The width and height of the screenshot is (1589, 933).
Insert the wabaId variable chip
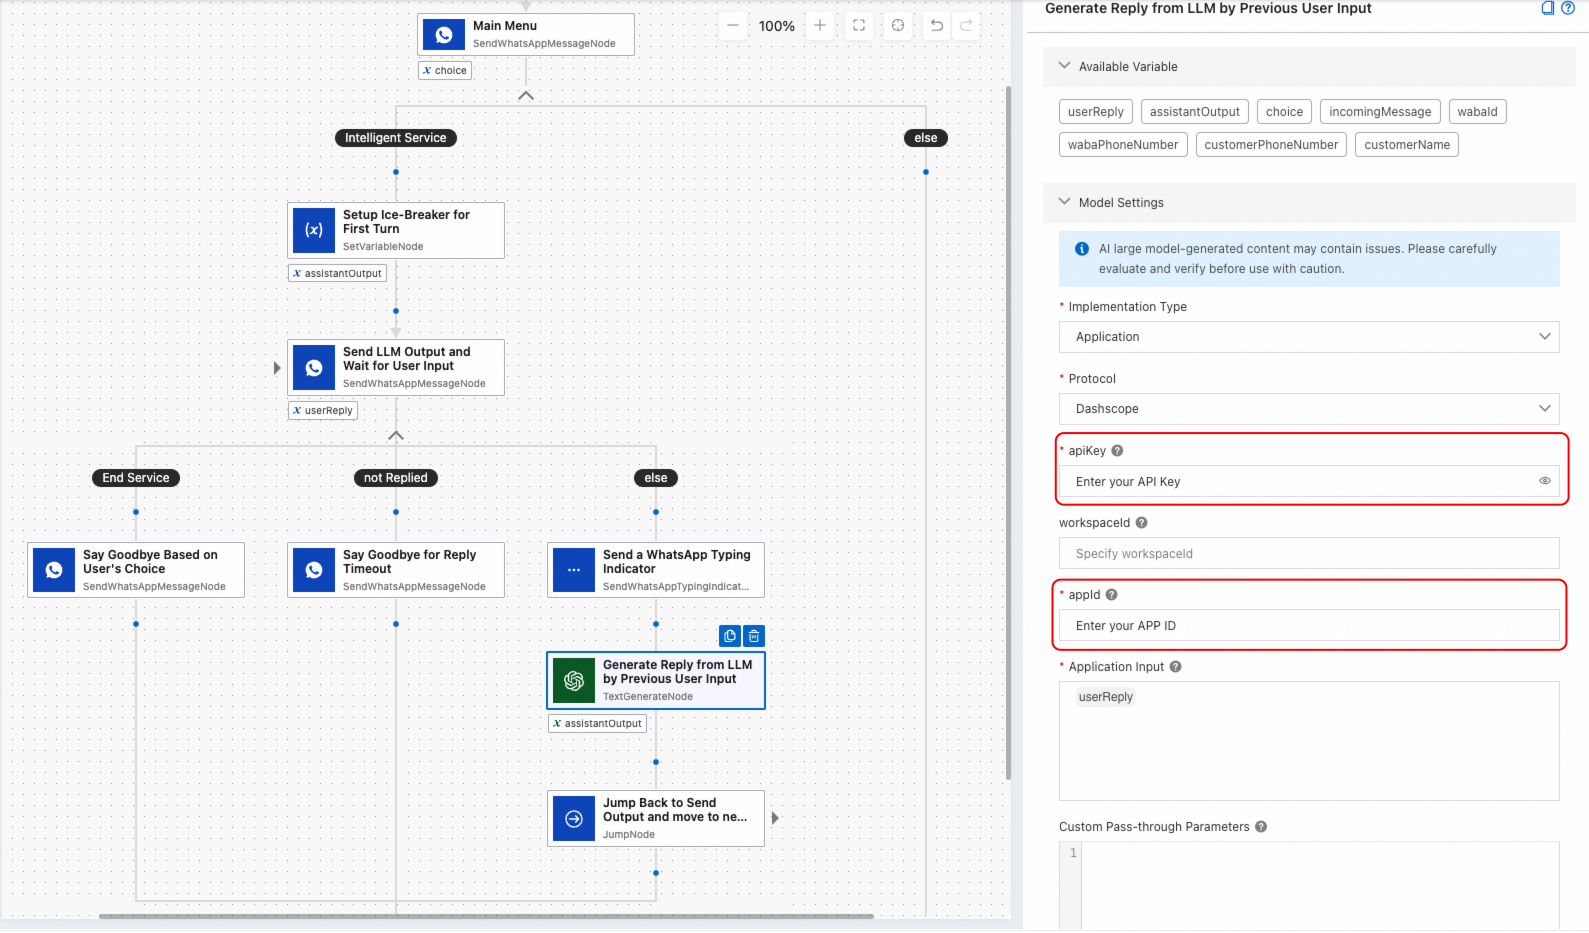click(x=1477, y=112)
